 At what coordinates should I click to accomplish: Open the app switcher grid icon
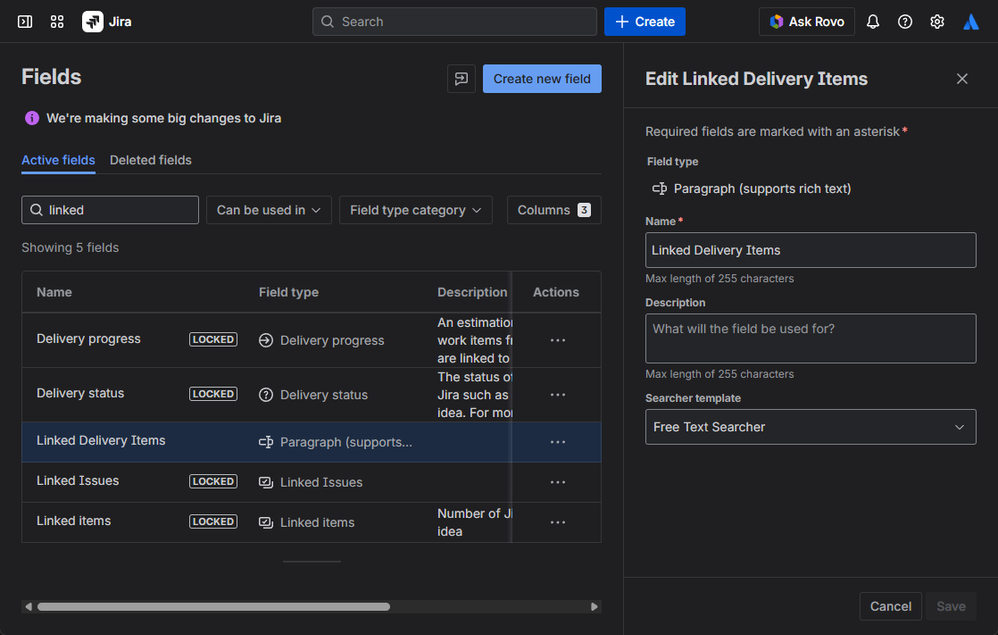57,21
